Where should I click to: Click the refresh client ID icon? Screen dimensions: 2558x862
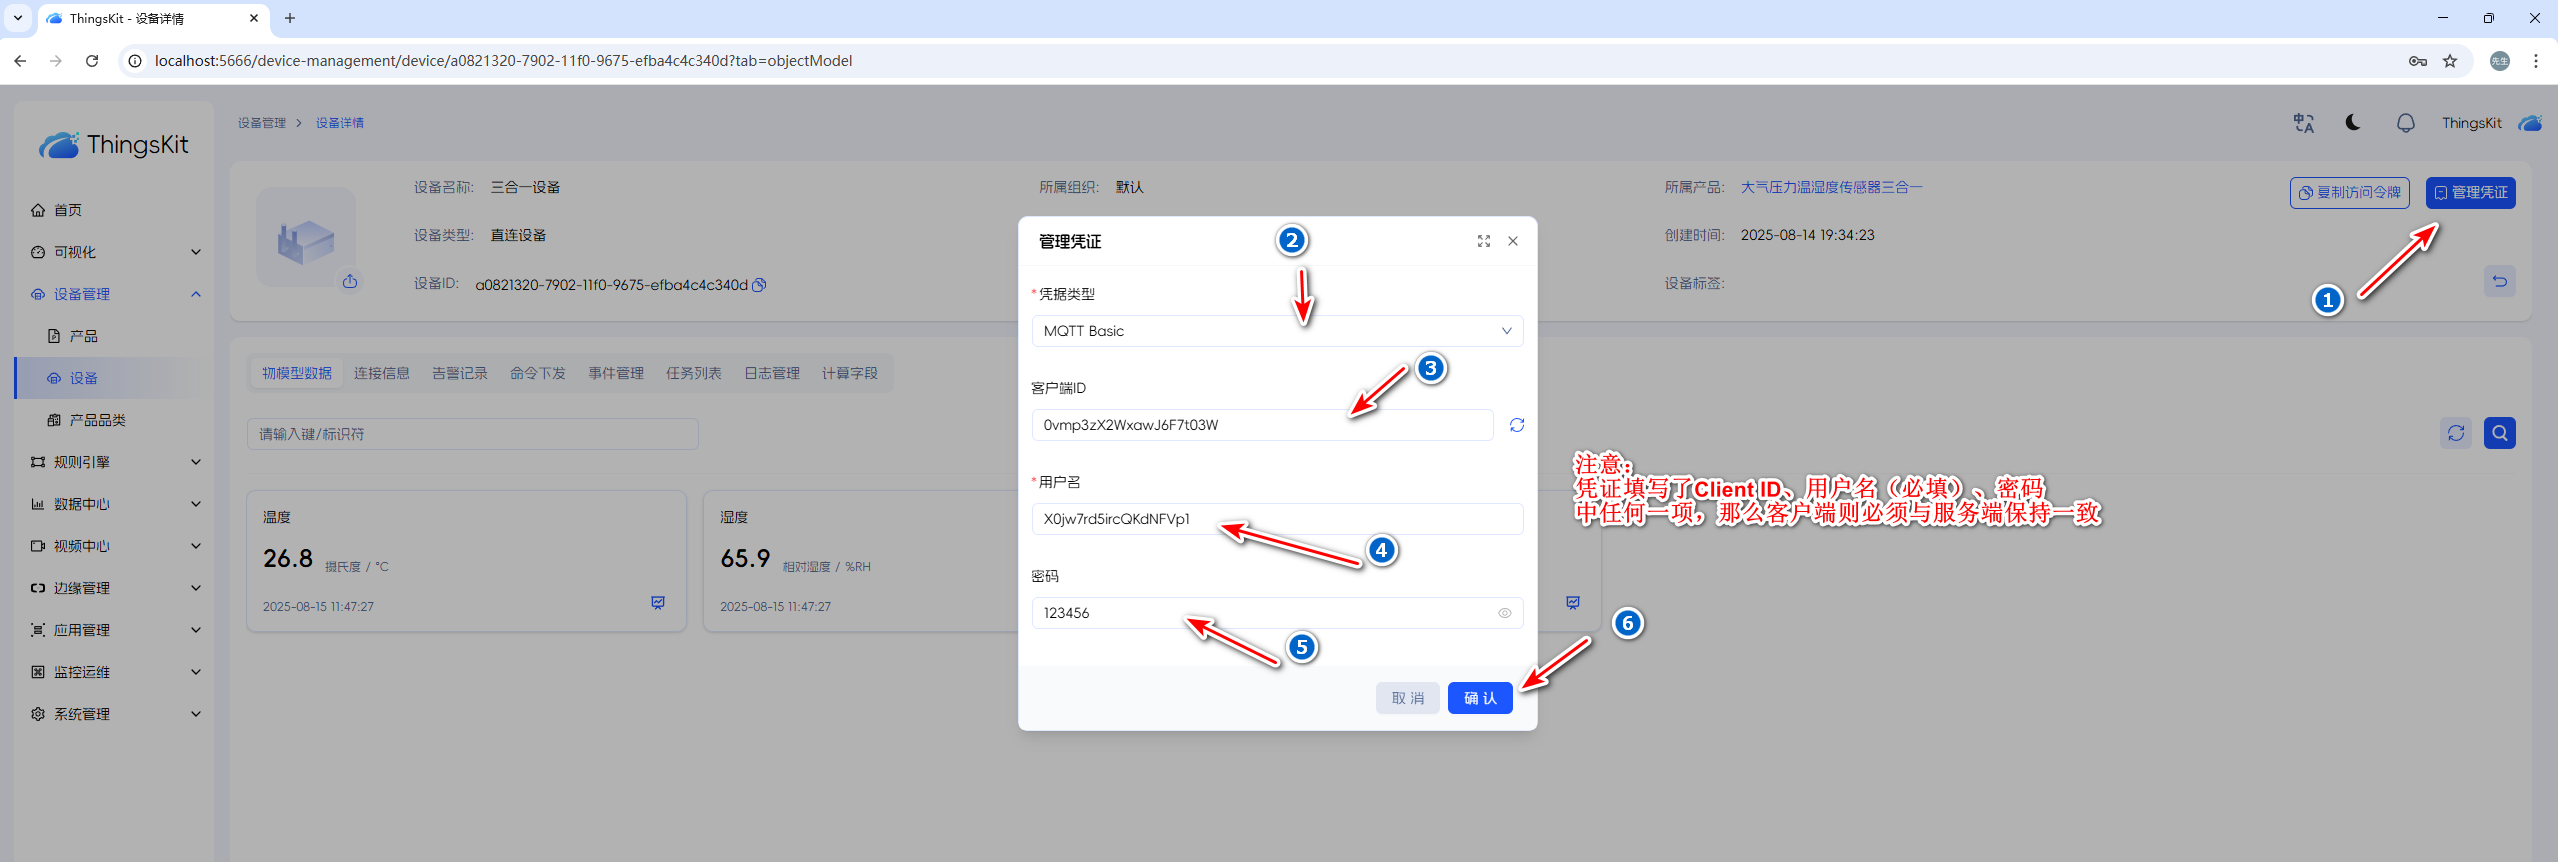coord(1516,425)
